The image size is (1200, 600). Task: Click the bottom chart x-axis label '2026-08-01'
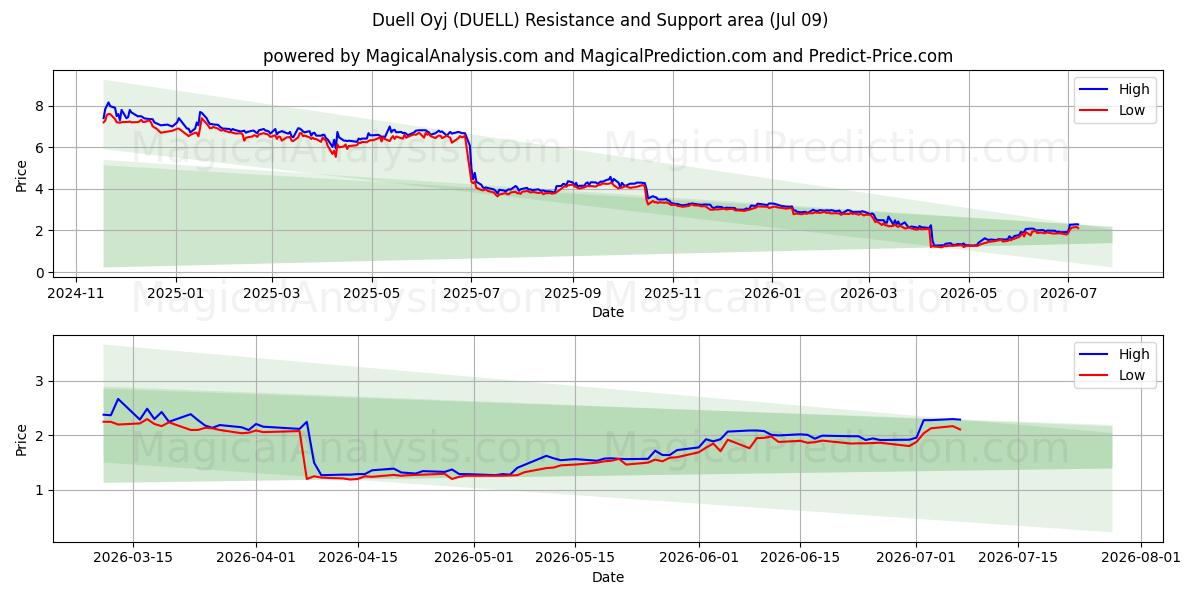point(1142,560)
